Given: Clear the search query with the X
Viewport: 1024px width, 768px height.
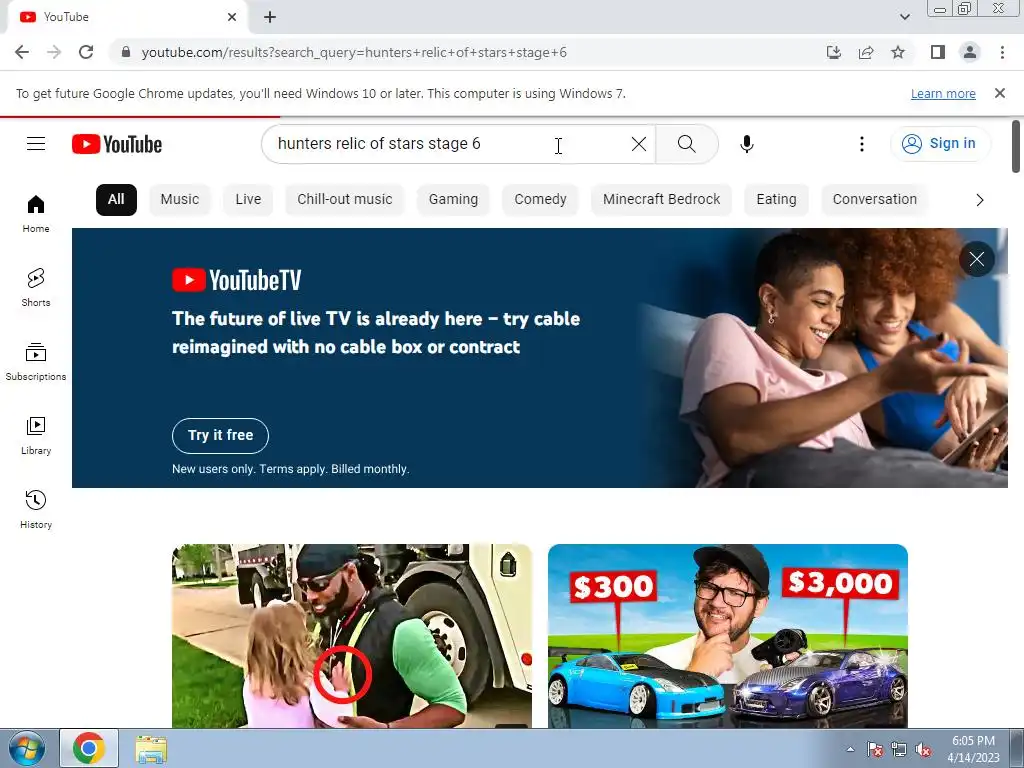Looking at the screenshot, I should tap(639, 144).
